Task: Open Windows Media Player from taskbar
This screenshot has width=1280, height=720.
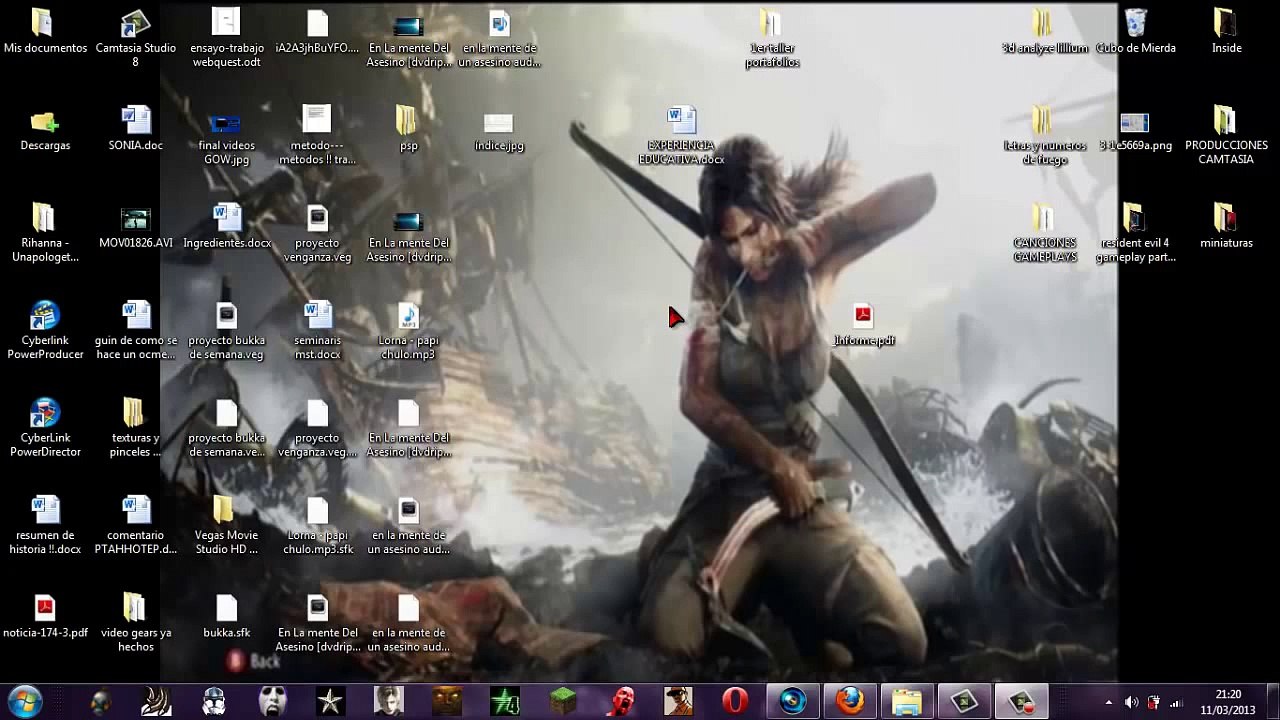Action: coord(793,702)
